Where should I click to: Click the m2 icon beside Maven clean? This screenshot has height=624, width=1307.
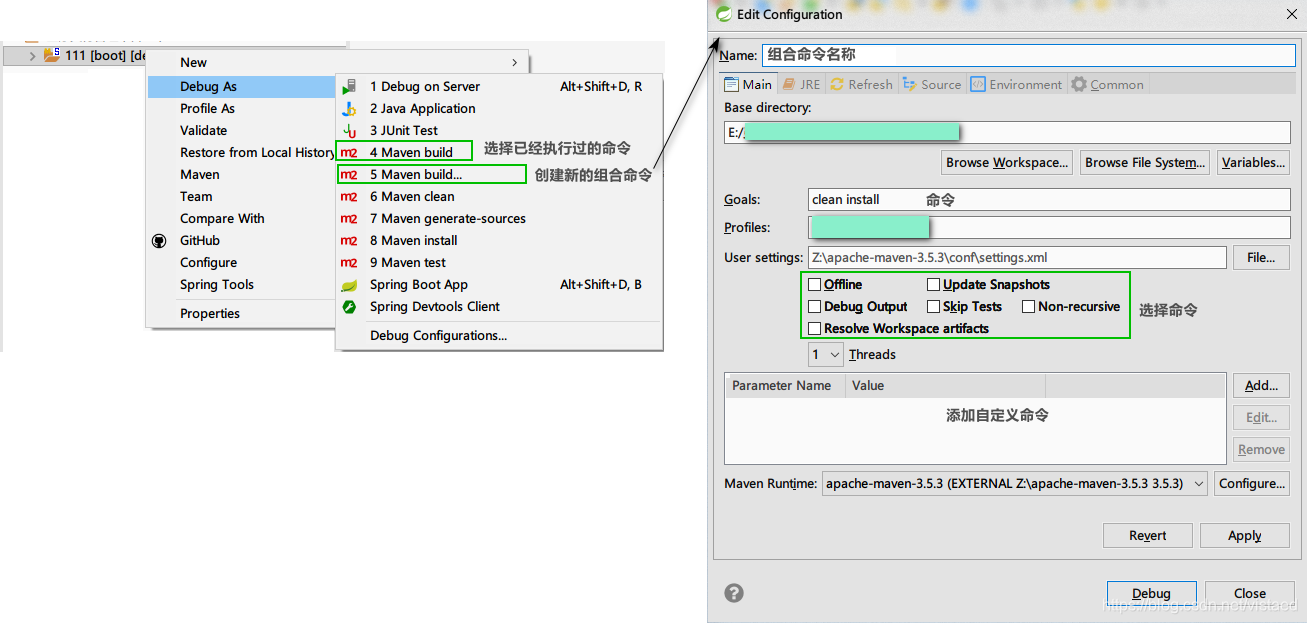(x=349, y=197)
